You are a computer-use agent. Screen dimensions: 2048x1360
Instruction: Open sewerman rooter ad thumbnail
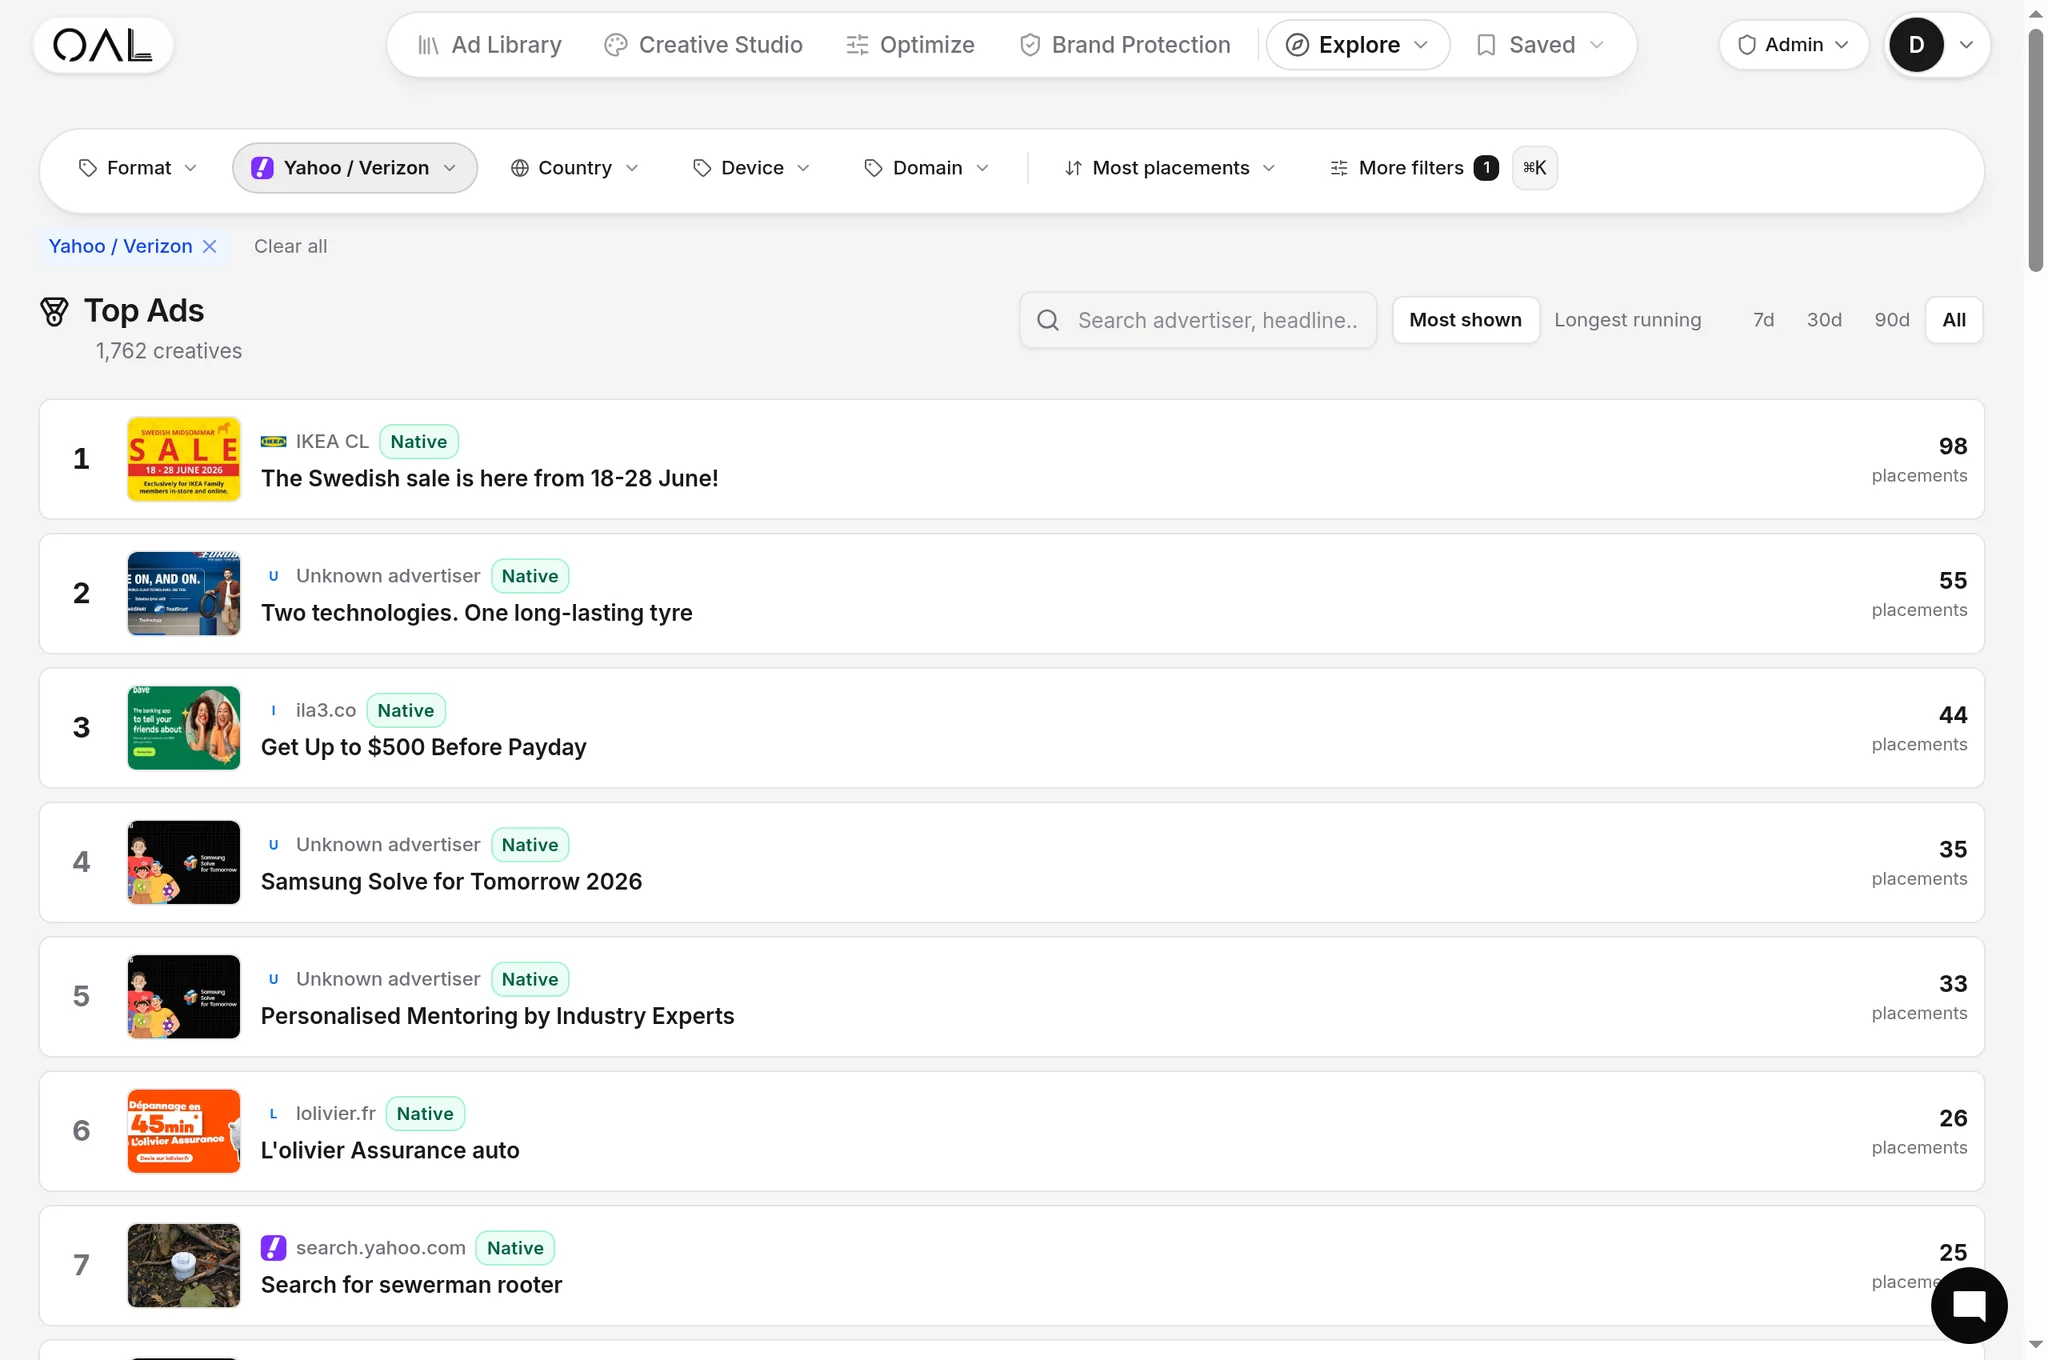pos(184,1266)
